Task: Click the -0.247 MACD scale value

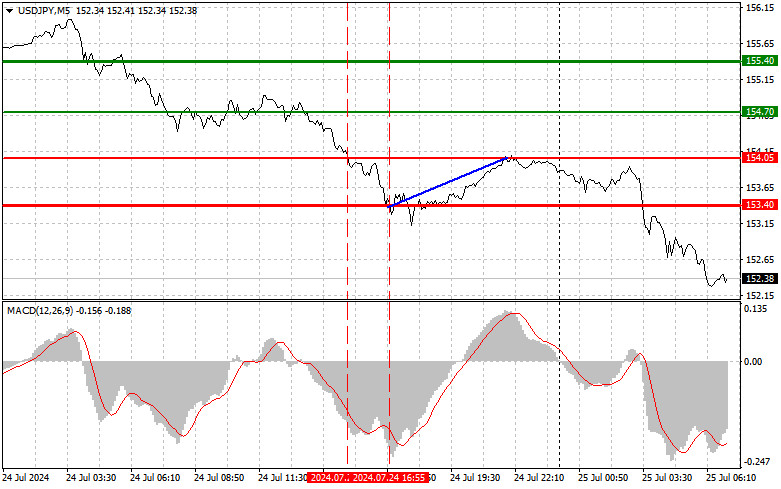Action: pos(757,462)
